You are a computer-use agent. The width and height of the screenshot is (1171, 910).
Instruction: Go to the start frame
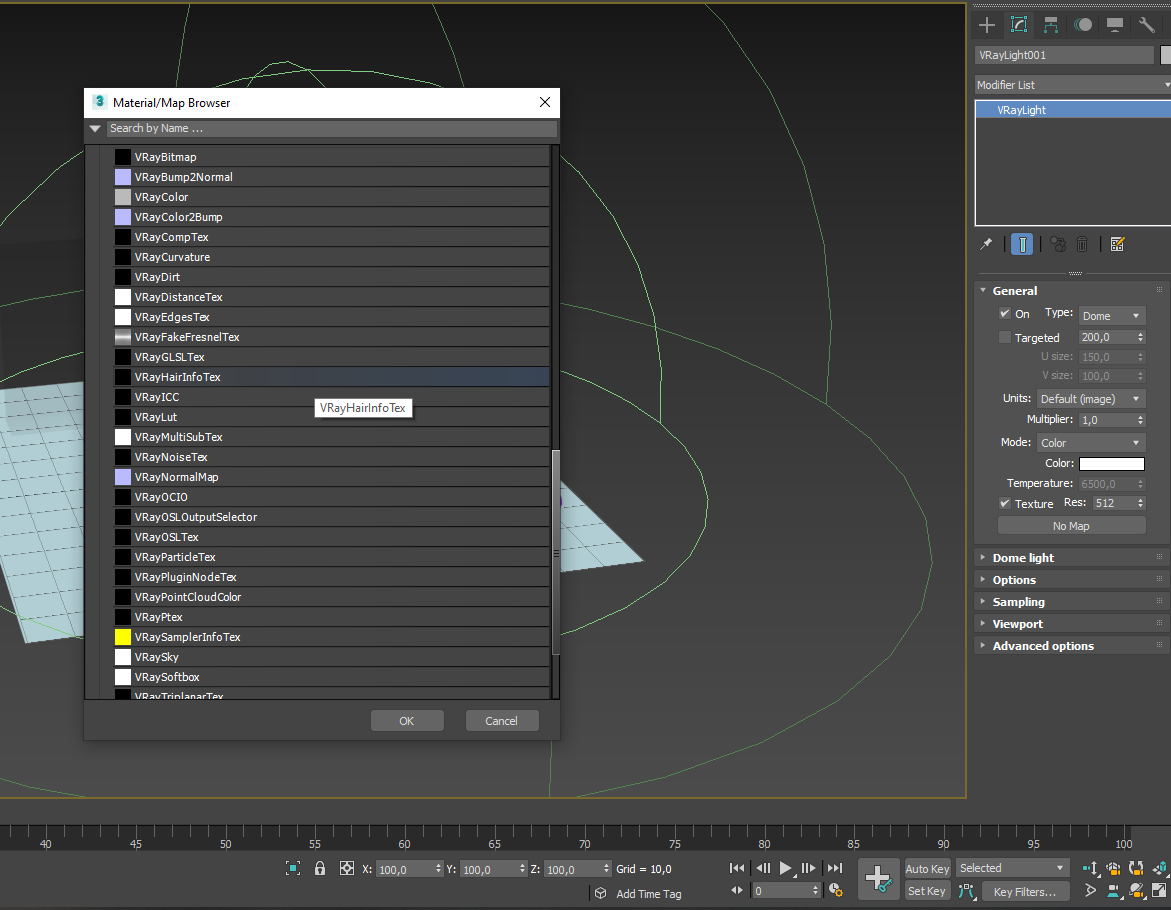pyautogui.click(x=736, y=867)
